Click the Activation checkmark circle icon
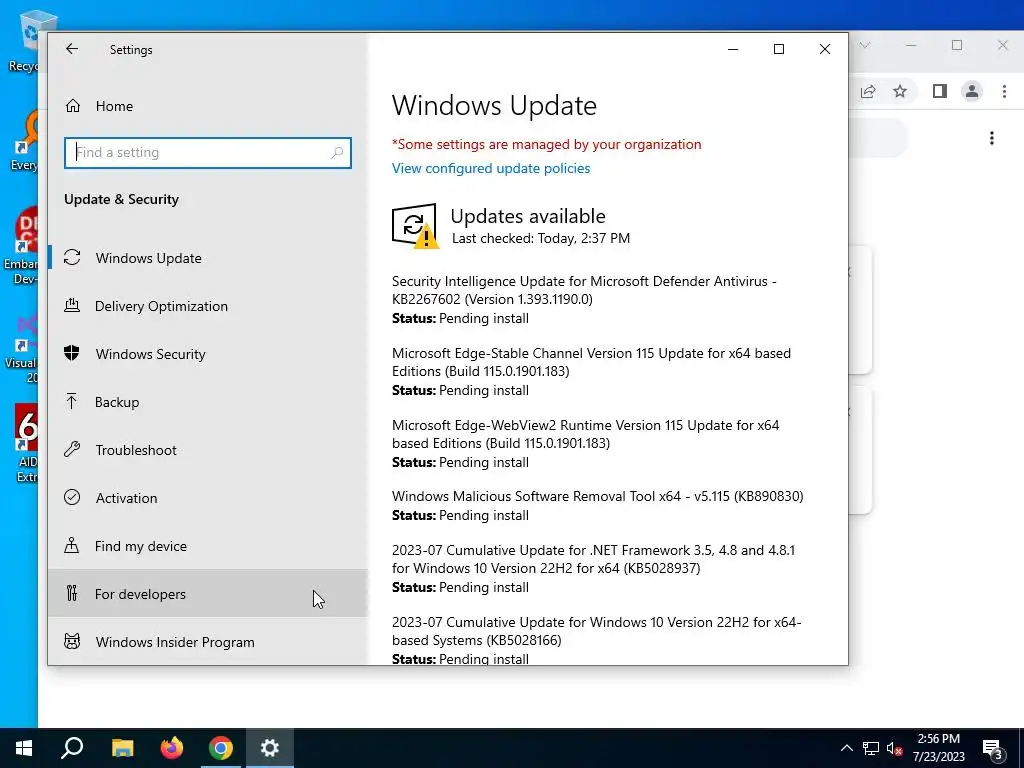The height and width of the screenshot is (768, 1024). (72, 497)
